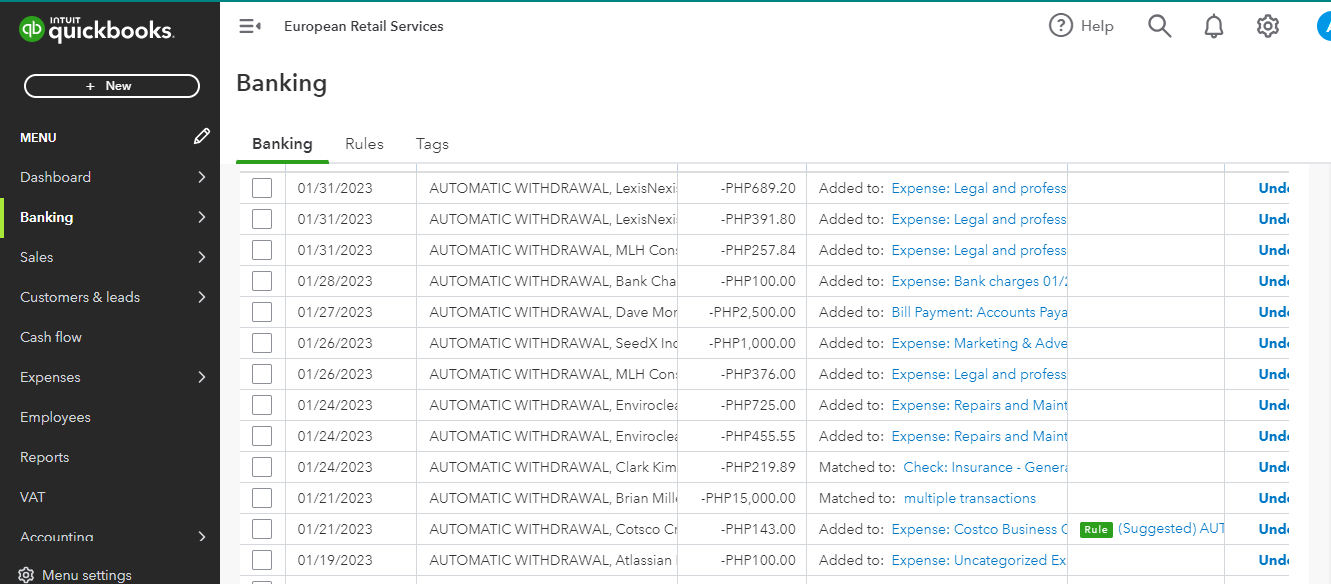
Task: Open the Tags tab
Action: point(432,144)
